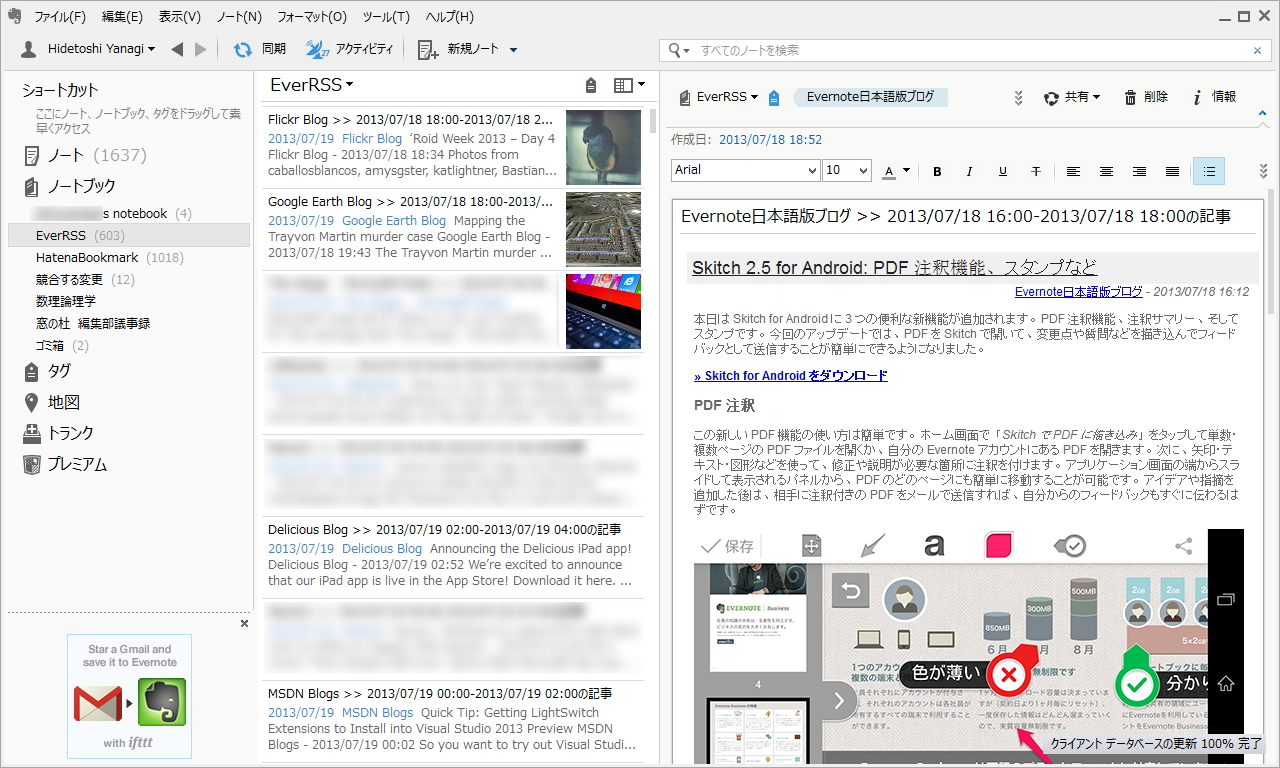1280x768 pixels.
Task: Turn off the bulleted list formatting
Action: [1208, 170]
